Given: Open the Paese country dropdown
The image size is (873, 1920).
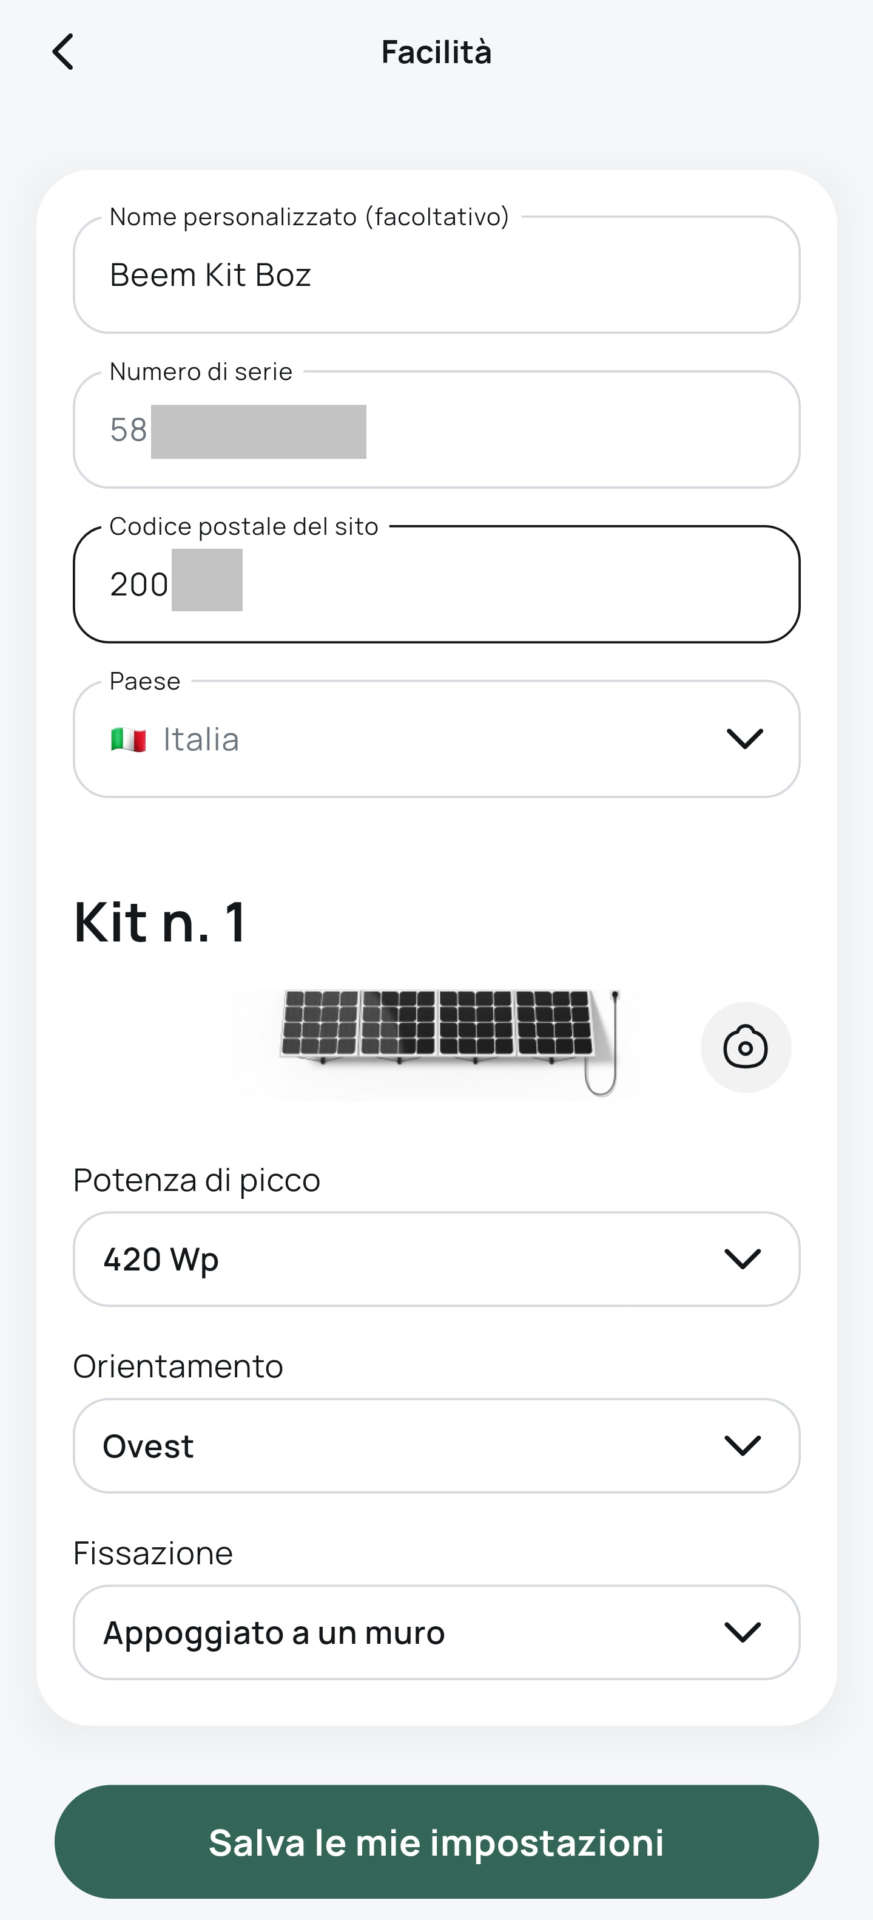Looking at the screenshot, I should click(x=436, y=739).
